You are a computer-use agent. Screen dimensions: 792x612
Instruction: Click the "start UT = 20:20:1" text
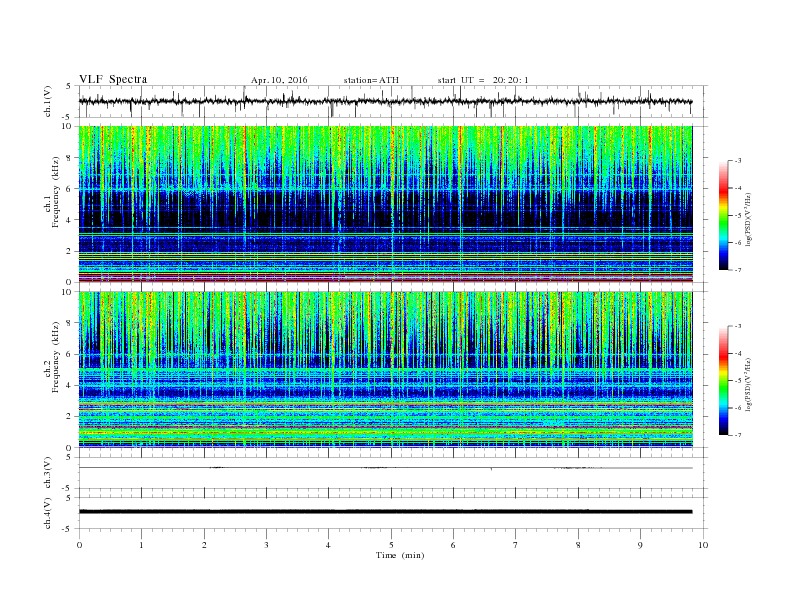click(x=483, y=80)
